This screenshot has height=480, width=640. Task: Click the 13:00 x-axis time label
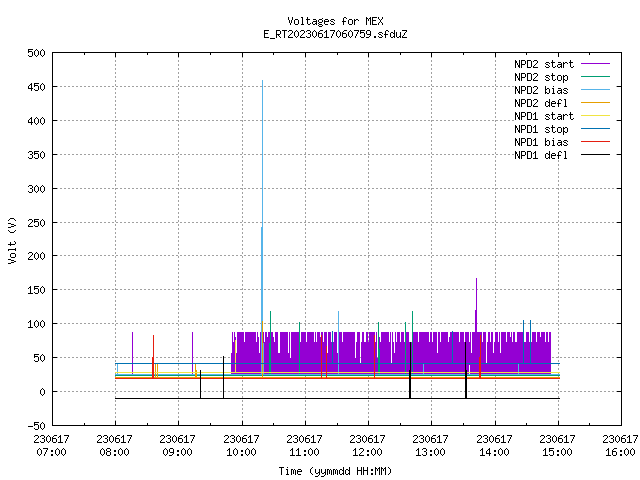point(431,452)
